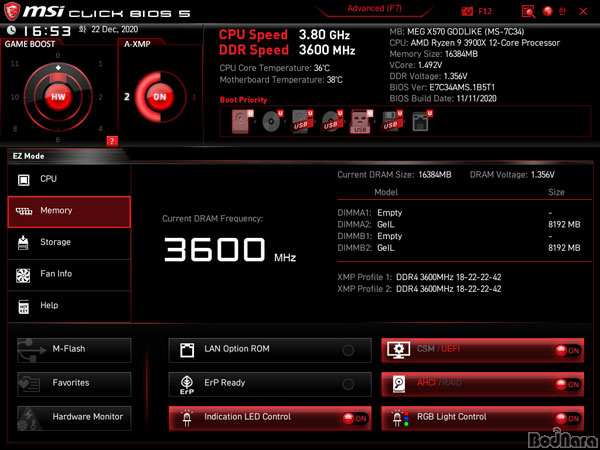The height and width of the screenshot is (450, 600).
Task: Click the CPU chip icon in sidebar
Action: 24,179
